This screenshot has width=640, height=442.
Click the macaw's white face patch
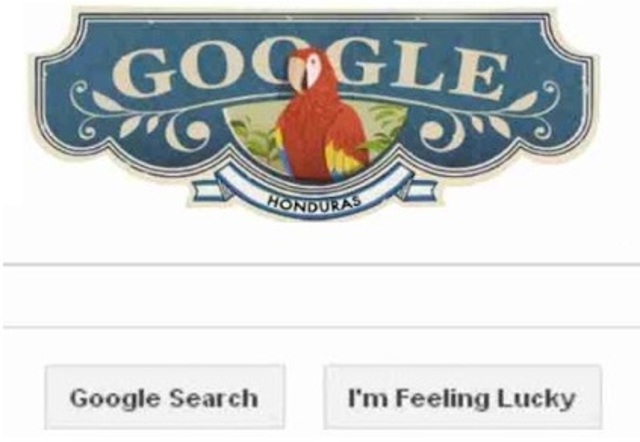point(313,70)
